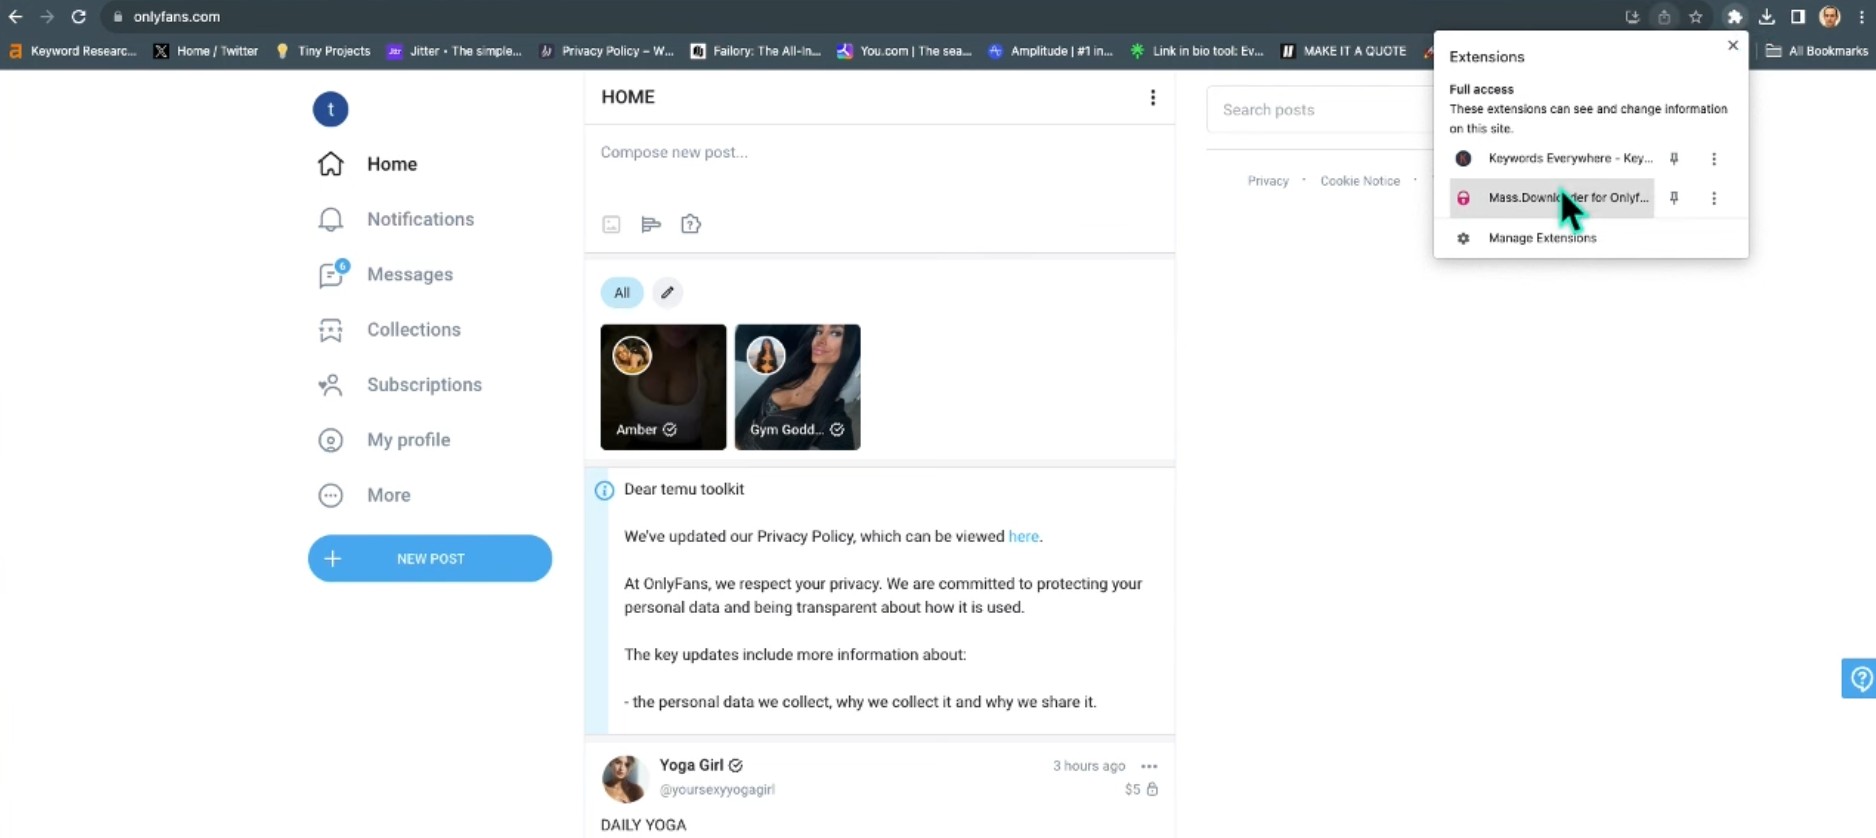Click the browser forward arrow
This screenshot has width=1876, height=838.
tap(46, 17)
